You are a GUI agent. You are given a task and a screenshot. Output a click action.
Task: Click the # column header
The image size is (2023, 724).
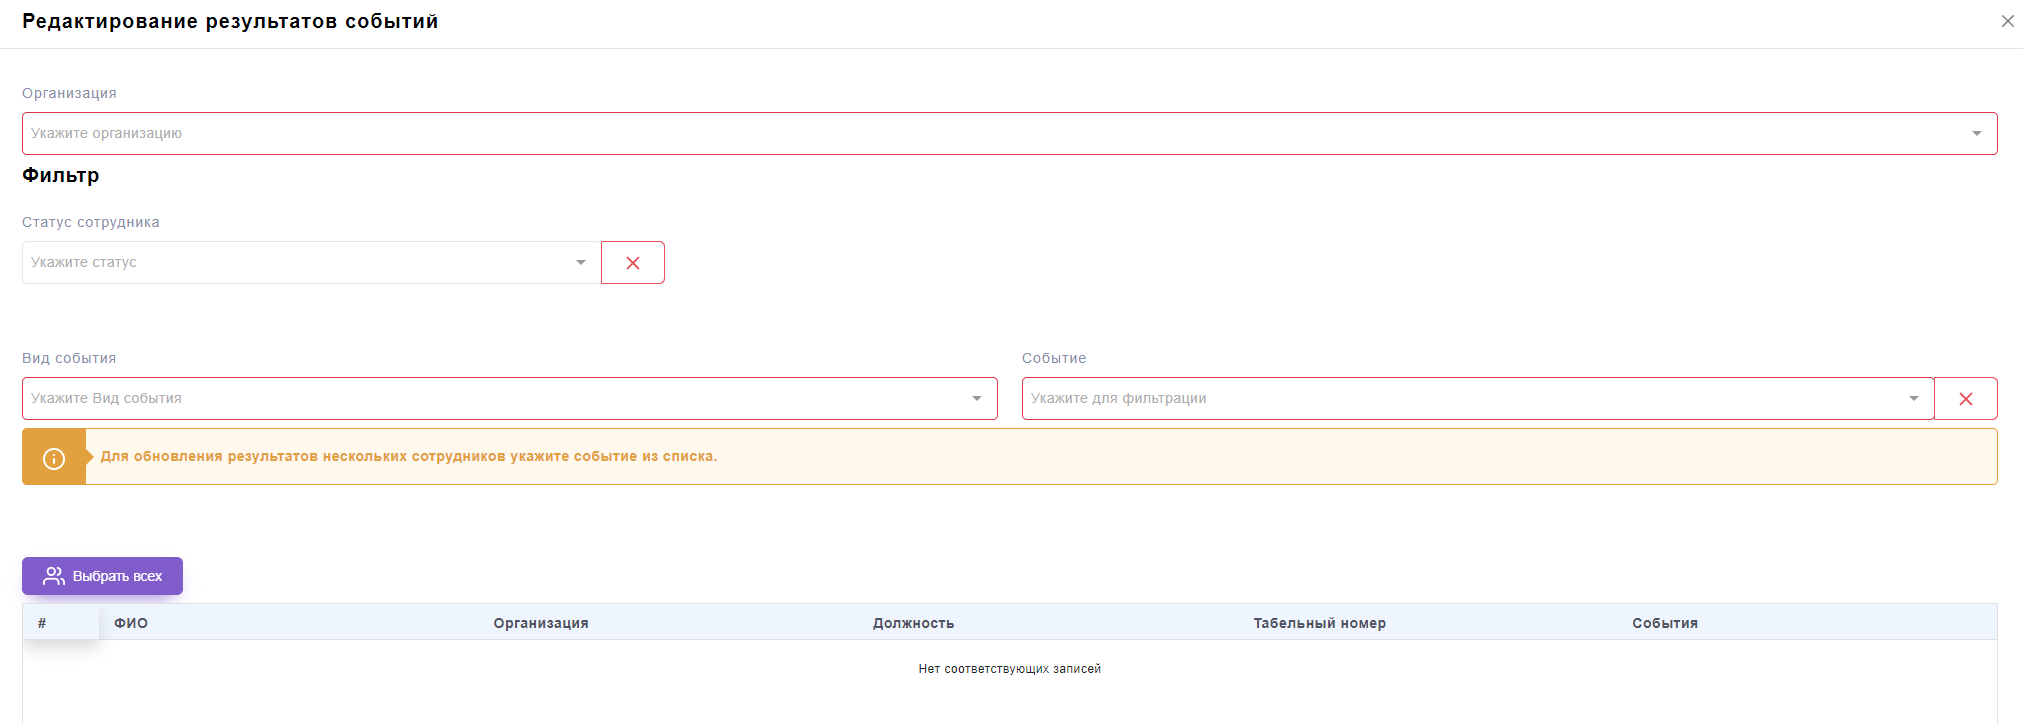pyautogui.click(x=42, y=623)
